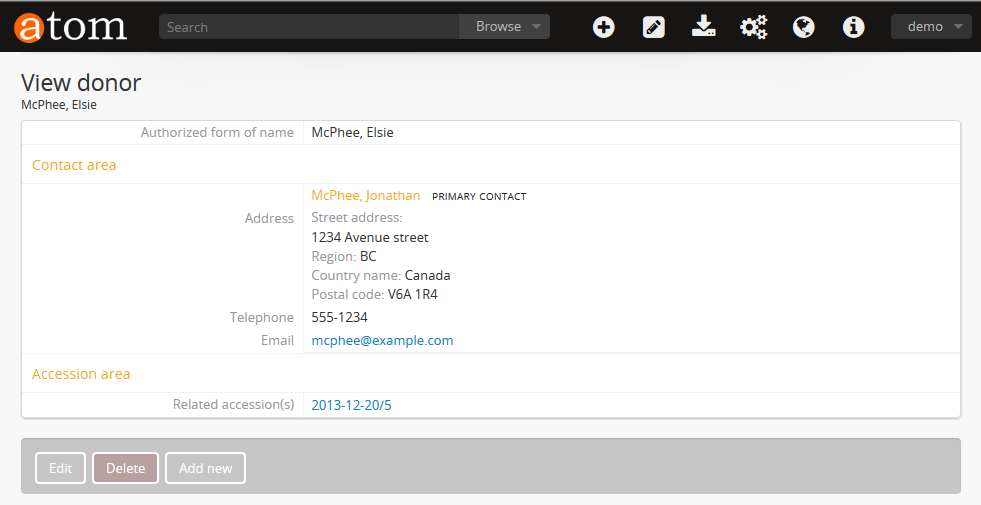Click the Contact area heading
981x505 pixels.
click(x=74, y=165)
